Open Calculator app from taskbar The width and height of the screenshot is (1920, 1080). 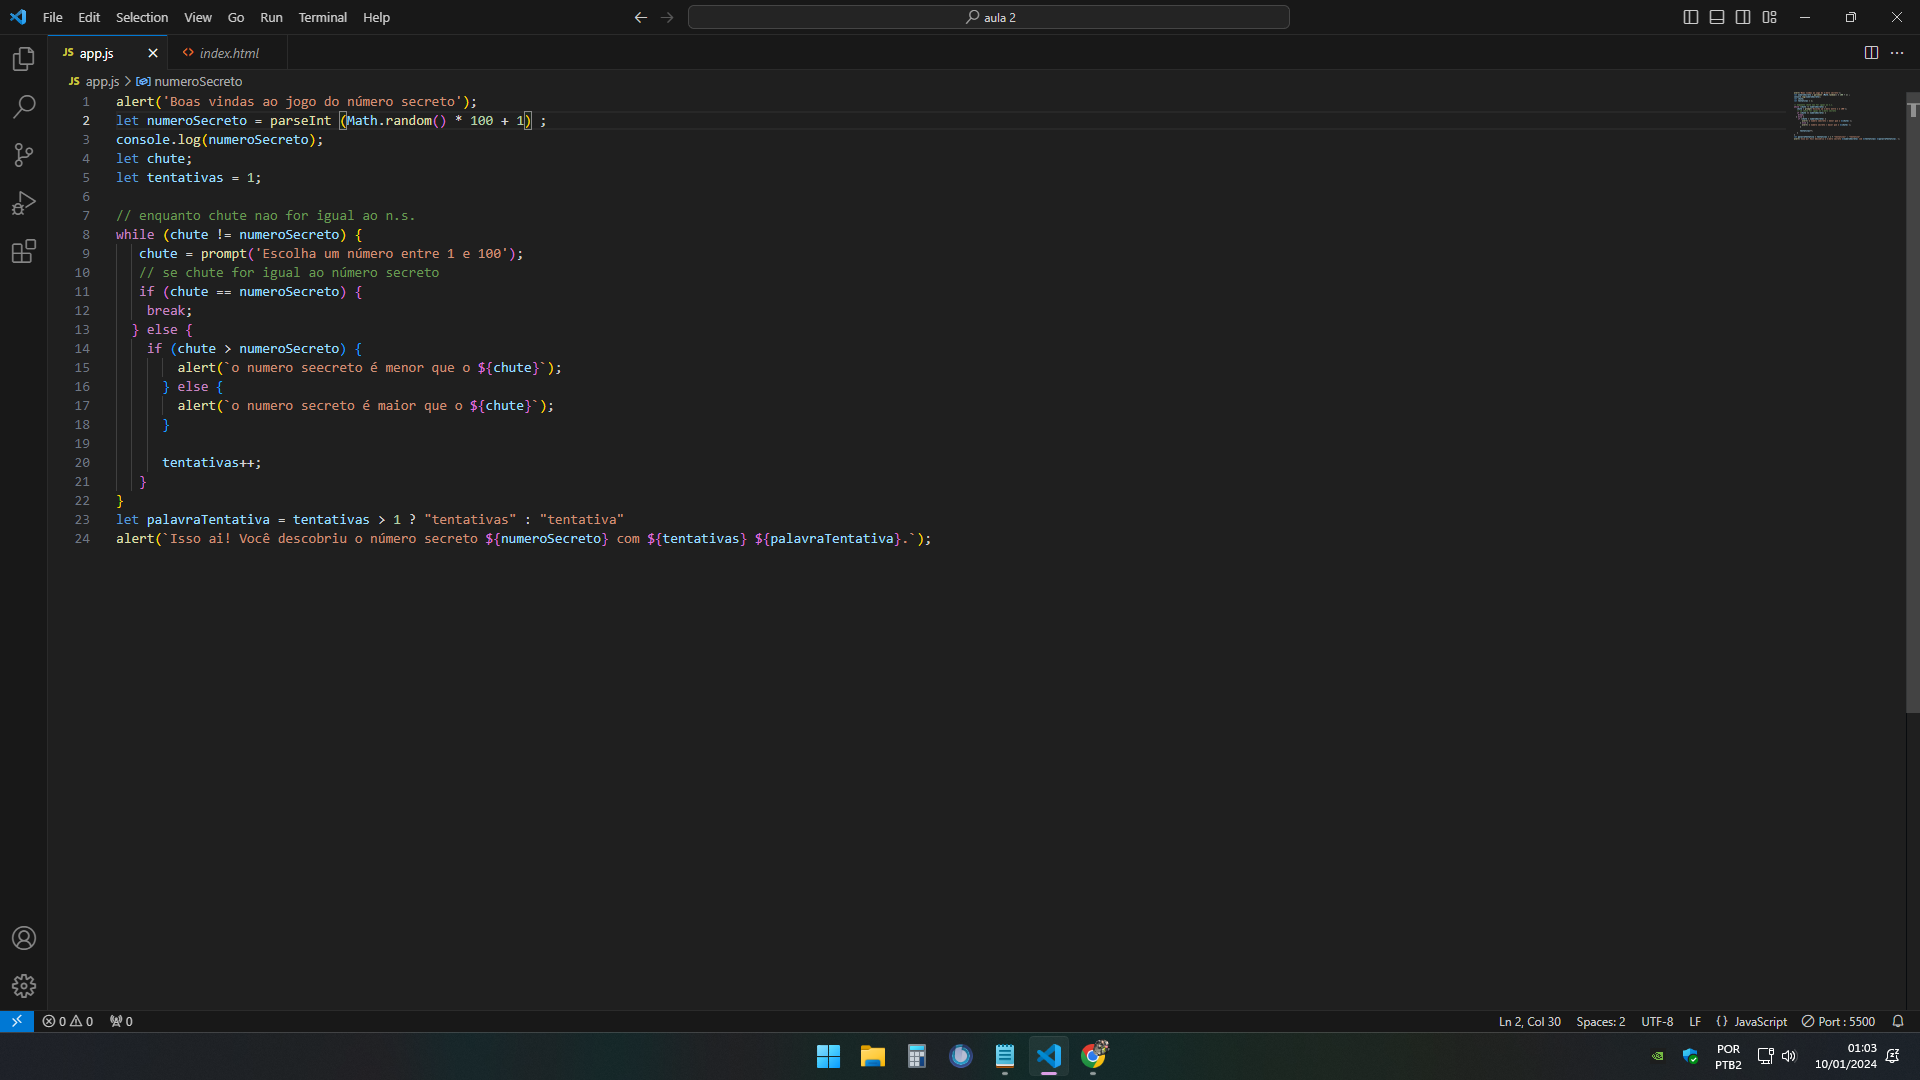tap(916, 1056)
